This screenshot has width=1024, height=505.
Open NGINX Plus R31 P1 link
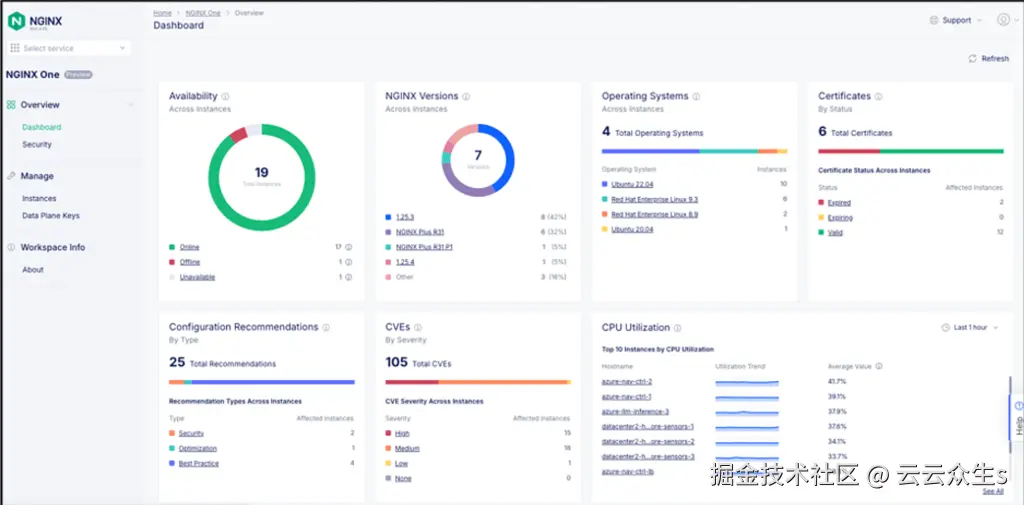point(425,247)
